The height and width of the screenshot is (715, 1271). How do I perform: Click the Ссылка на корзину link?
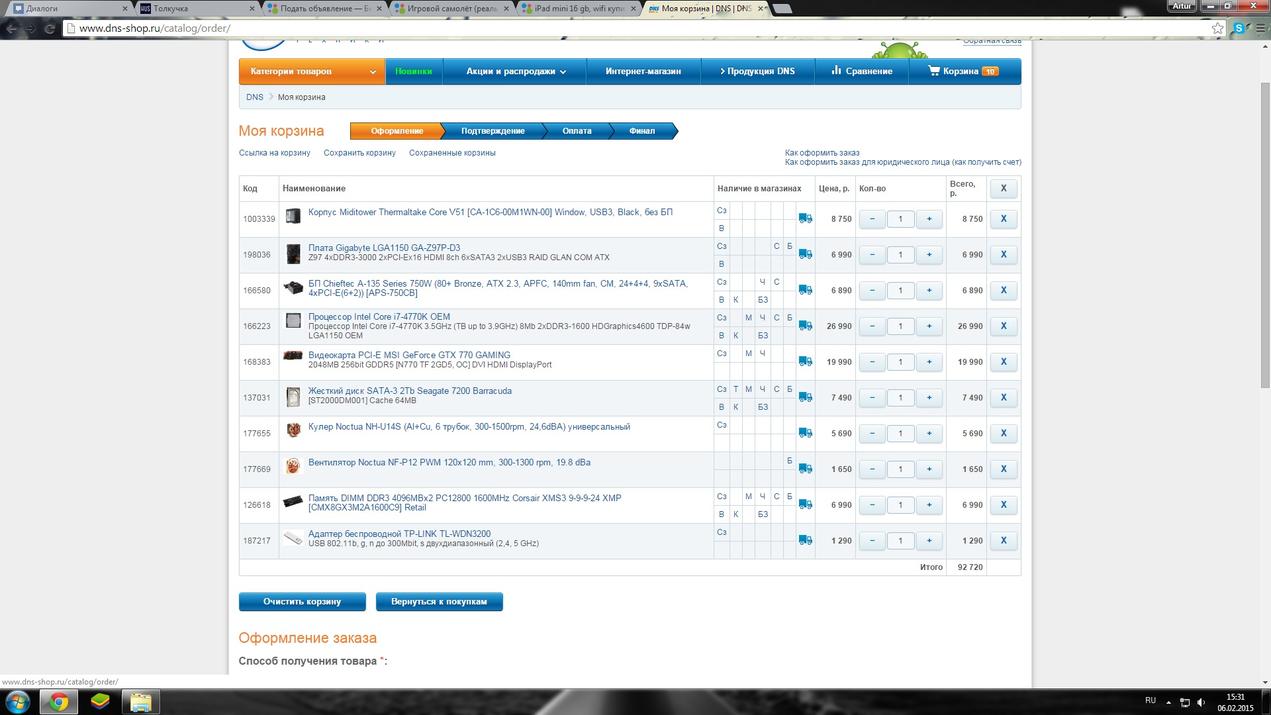275,153
